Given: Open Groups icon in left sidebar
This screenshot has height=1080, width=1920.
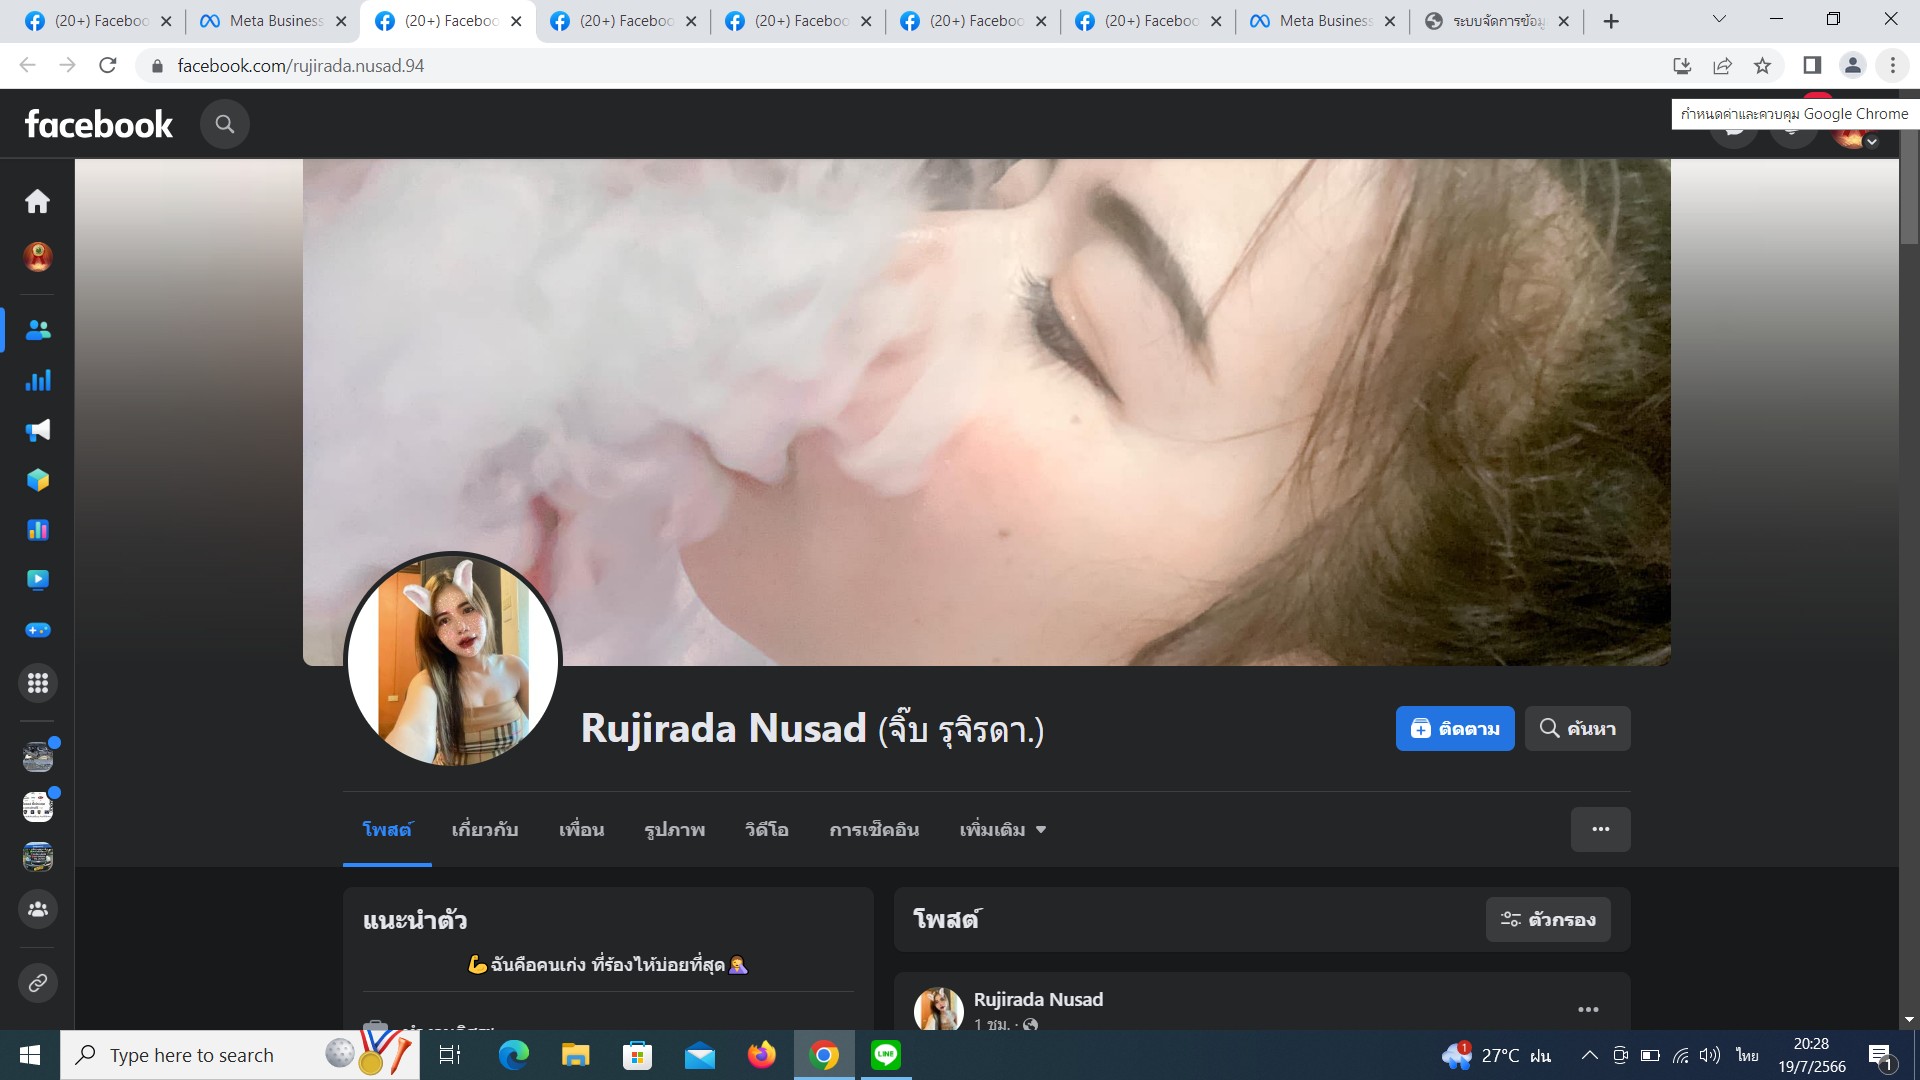Looking at the screenshot, I should [x=38, y=909].
